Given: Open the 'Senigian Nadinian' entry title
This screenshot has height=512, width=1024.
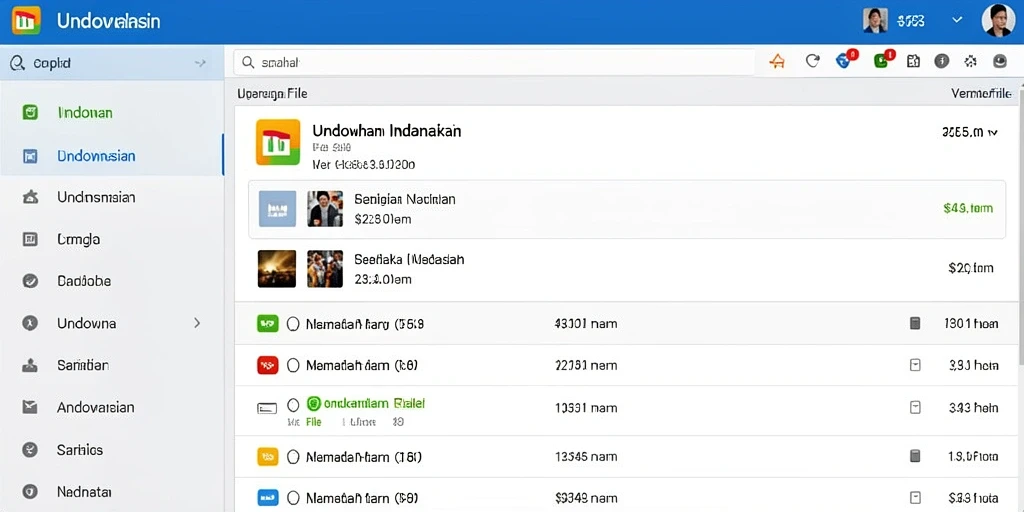Looking at the screenshot, I should coord(405,199).
